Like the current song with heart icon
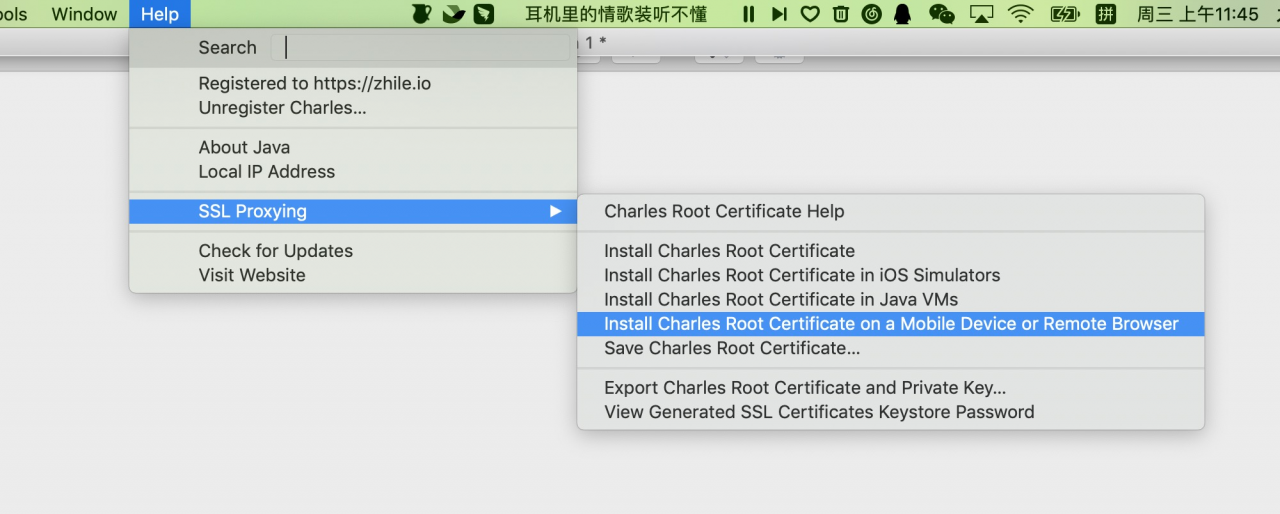The image size is (1280, 514). click(810, 14)
